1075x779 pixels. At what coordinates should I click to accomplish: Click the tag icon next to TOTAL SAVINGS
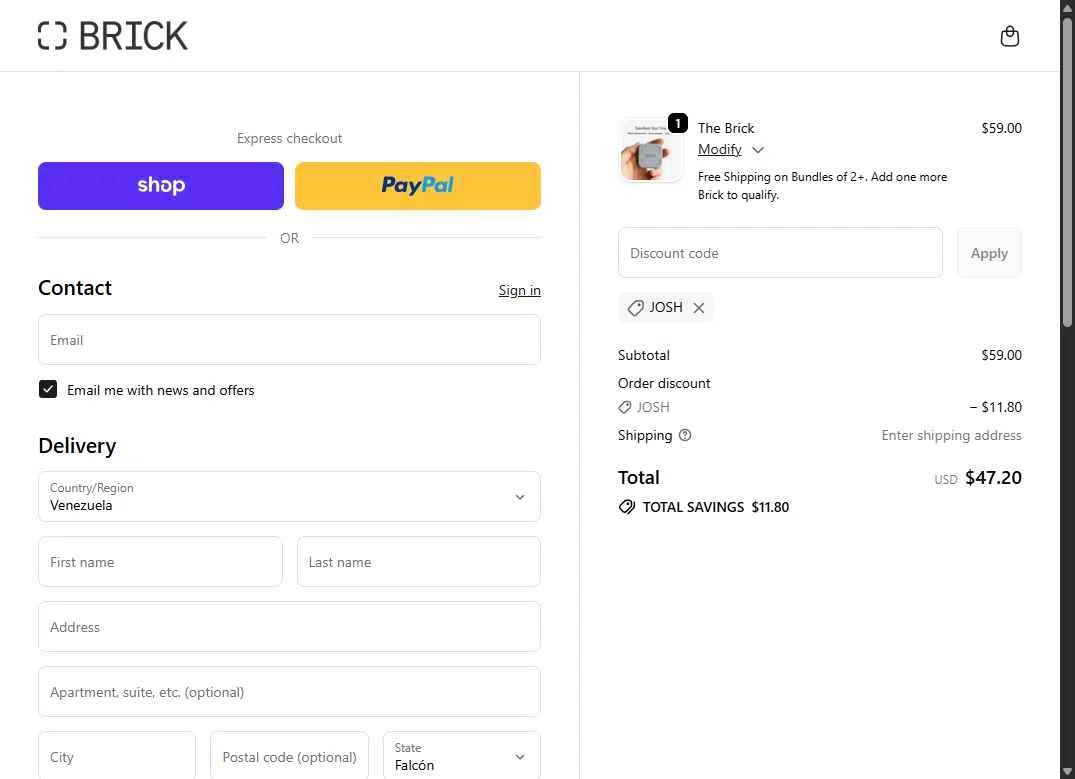pyautogui.click(x=627, y=507)
